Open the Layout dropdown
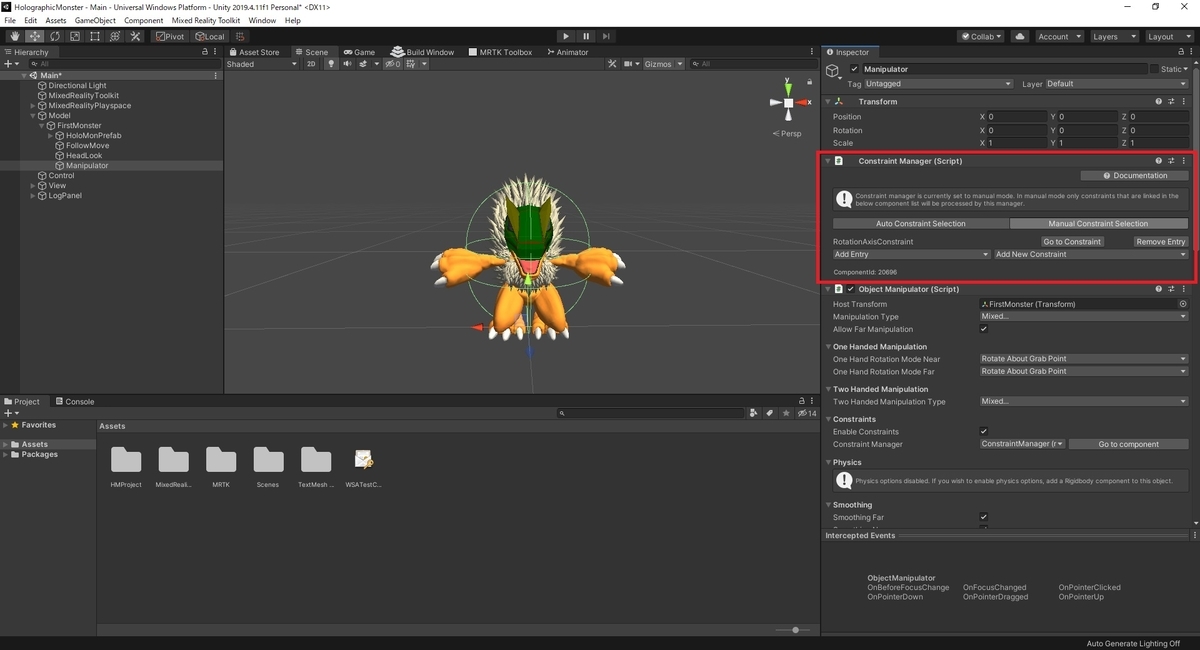 coord(1168,36)
